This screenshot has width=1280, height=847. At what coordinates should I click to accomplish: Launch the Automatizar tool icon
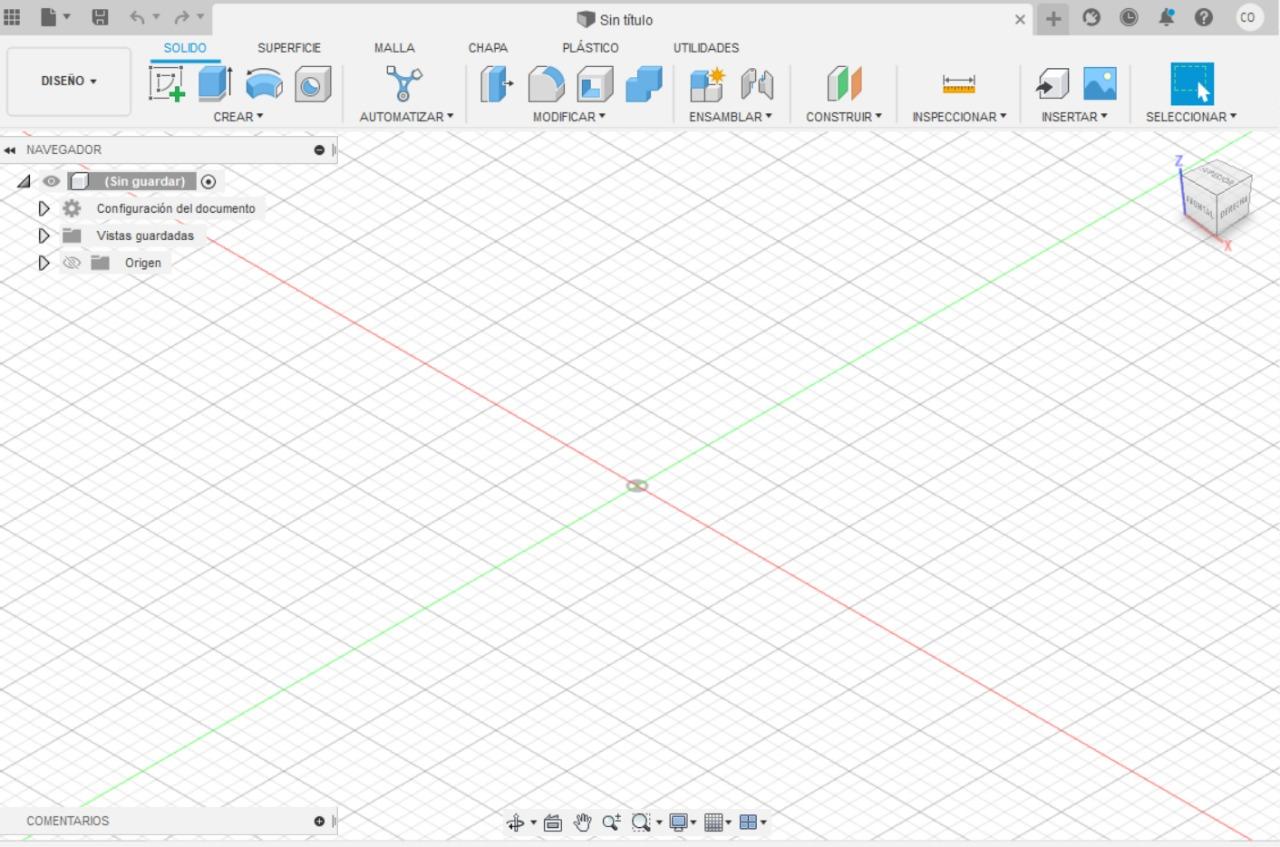[x=405, y=84]
